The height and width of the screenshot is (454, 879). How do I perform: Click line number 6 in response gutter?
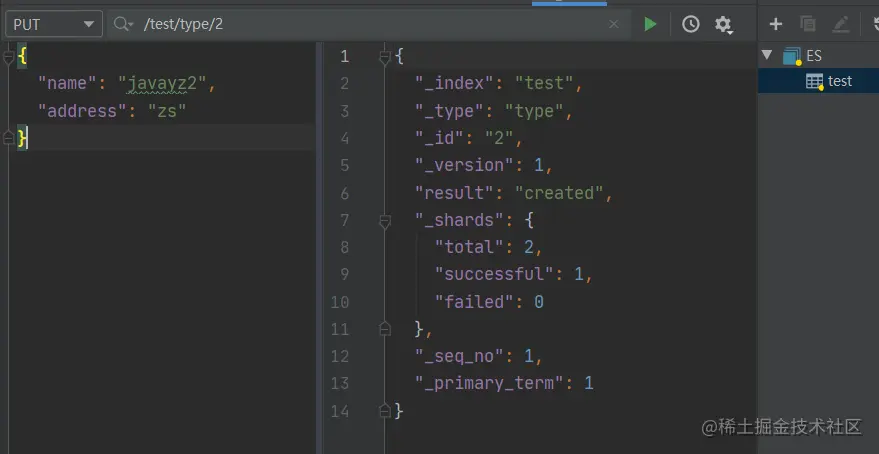pos(344,193)
